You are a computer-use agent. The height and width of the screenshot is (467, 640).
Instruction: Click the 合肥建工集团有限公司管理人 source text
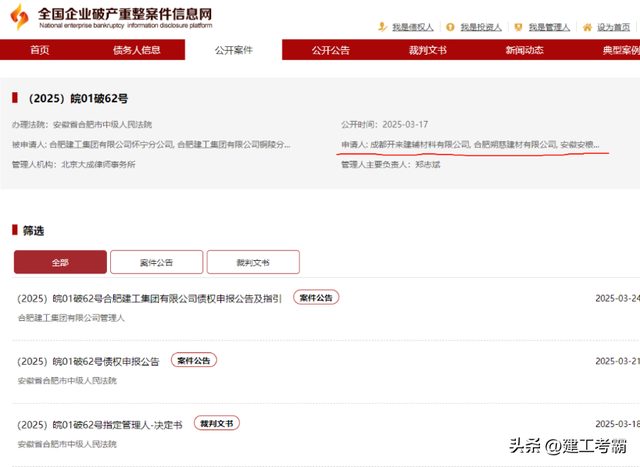(71, 318)
